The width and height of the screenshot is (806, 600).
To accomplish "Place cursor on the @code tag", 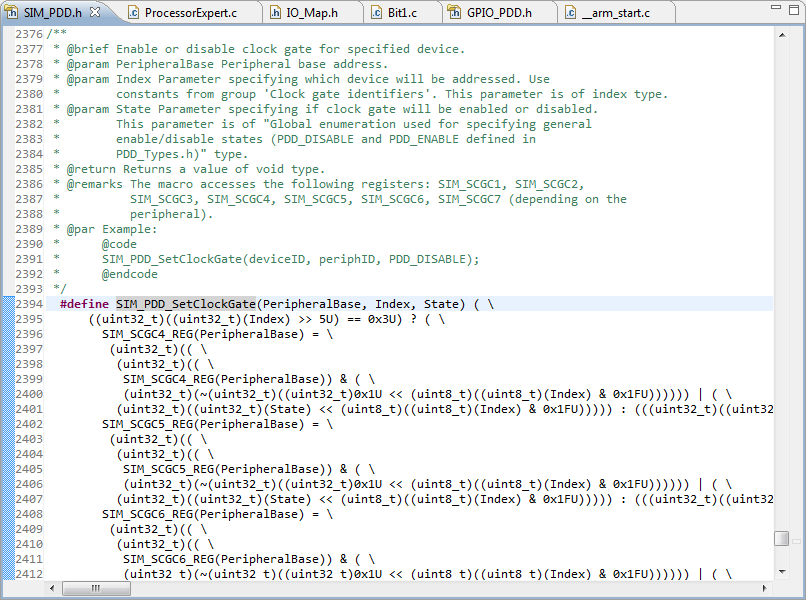I will click(119, 244).
